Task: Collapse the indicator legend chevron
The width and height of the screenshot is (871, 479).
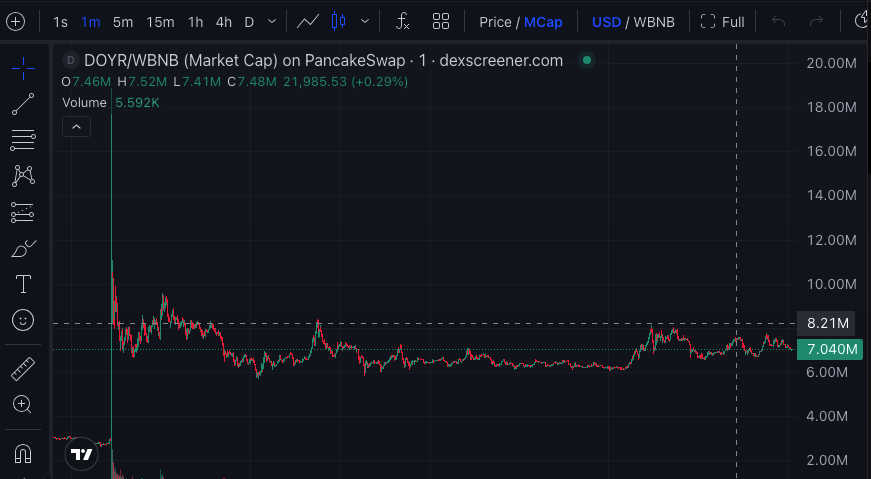Action: coord(77,127)
